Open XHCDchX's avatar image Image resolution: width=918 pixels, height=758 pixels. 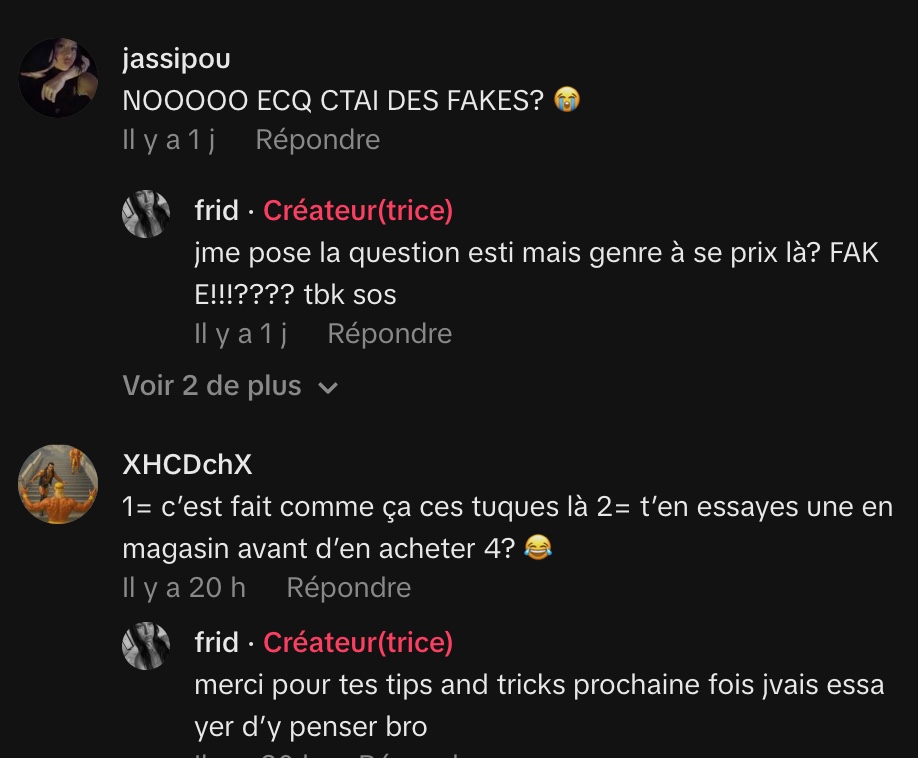pyautogui.click(x=58, y=484)
